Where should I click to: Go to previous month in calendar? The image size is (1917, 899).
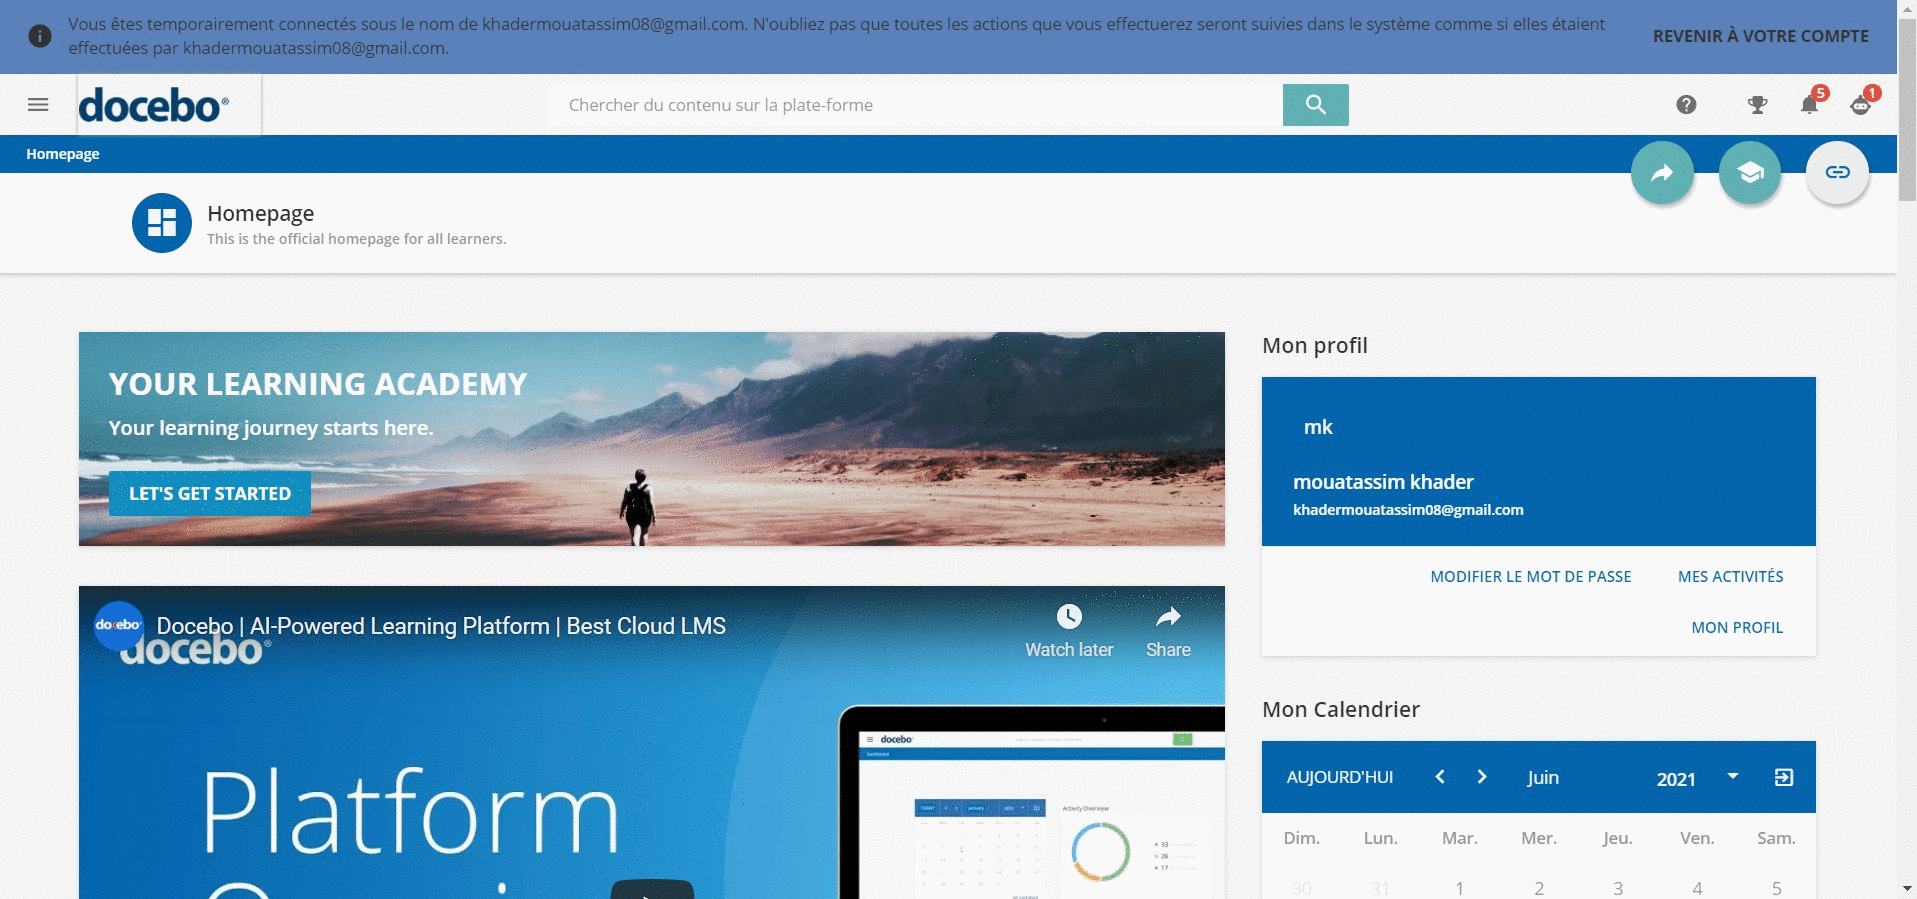point(1440,777)
